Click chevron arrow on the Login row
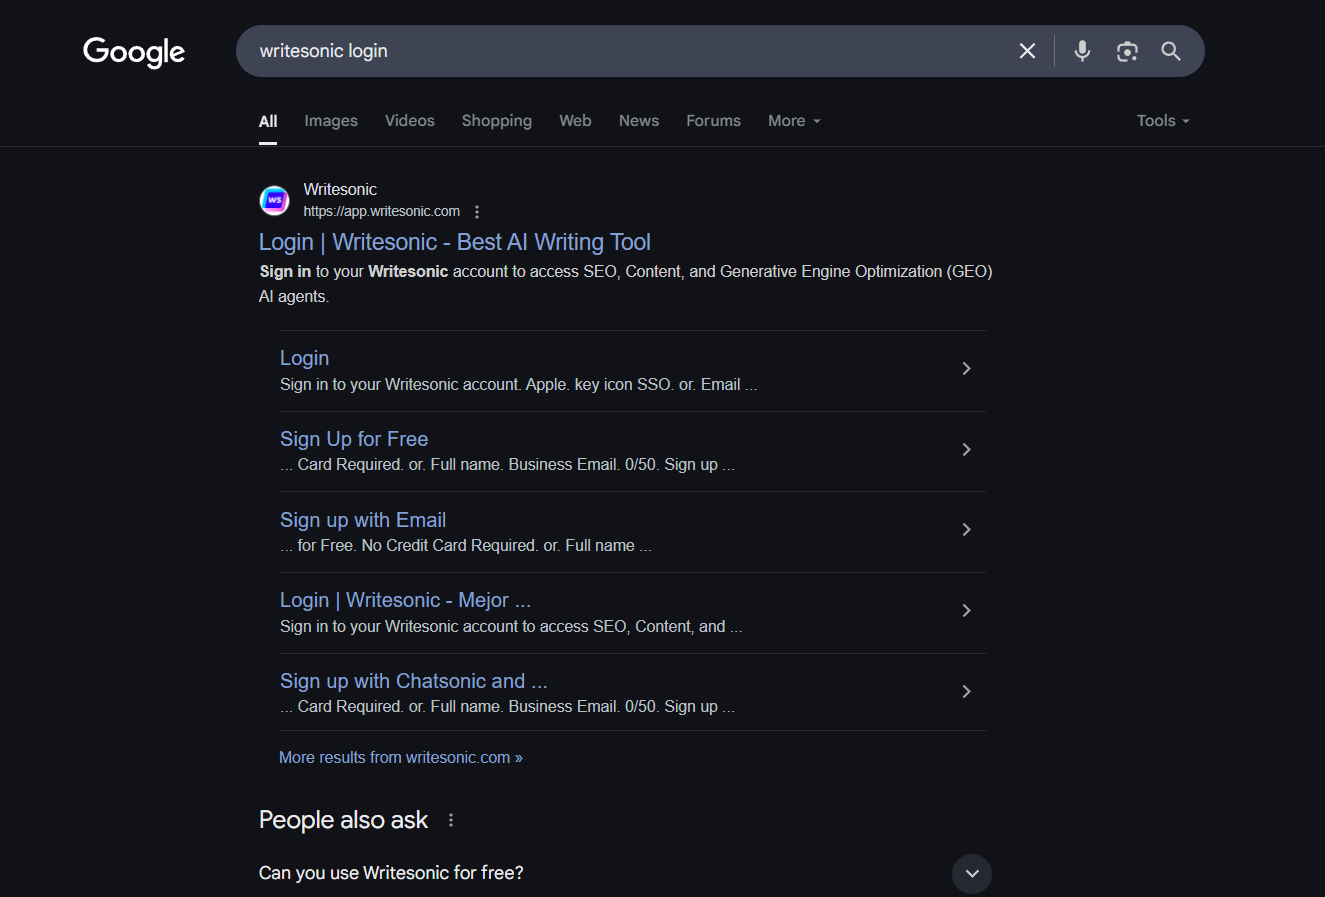The image size is (1325, 897). click(x=966, y=369)
